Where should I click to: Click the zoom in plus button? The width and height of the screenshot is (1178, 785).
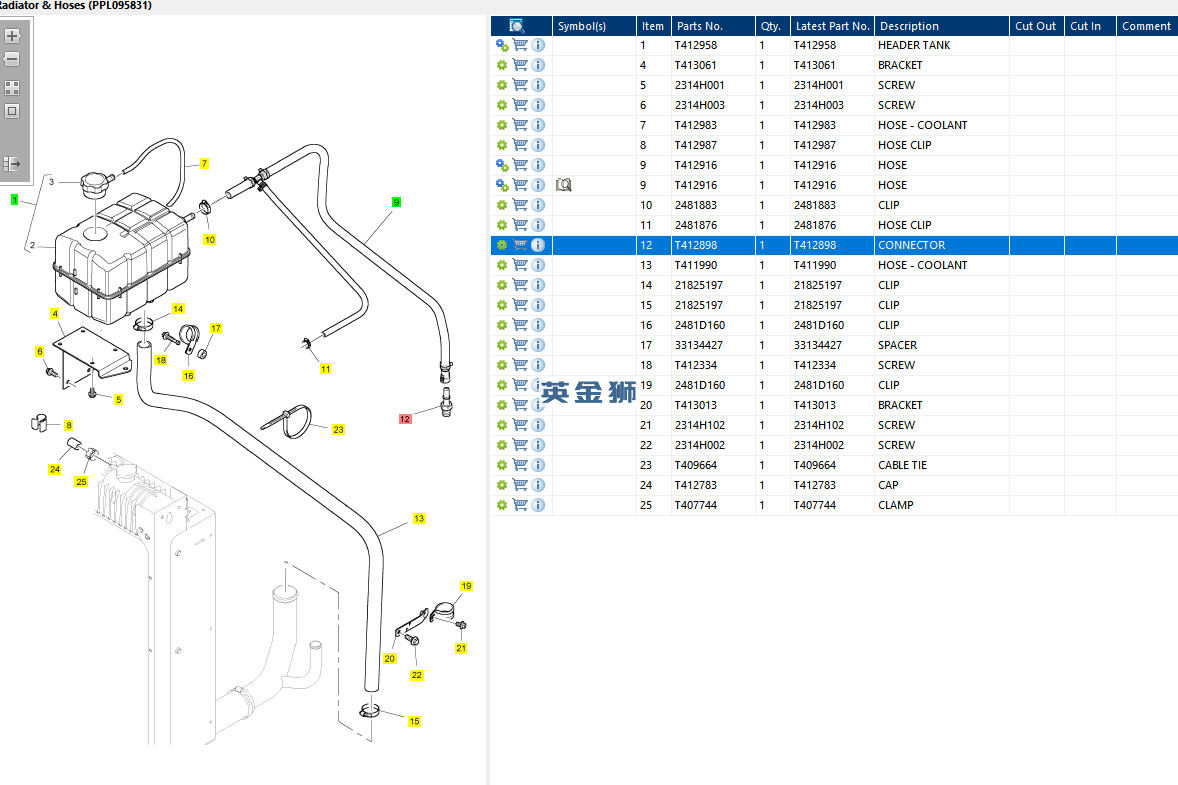pyautogui.click(x=13, y=36)
